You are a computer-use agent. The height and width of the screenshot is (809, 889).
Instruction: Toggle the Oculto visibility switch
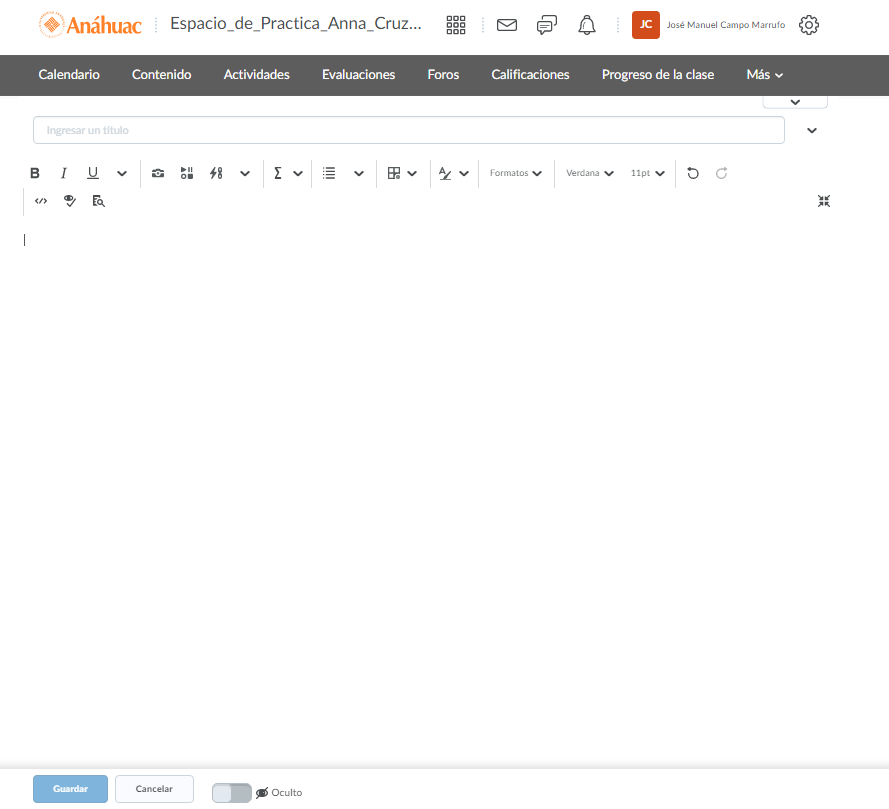[232, 792]
